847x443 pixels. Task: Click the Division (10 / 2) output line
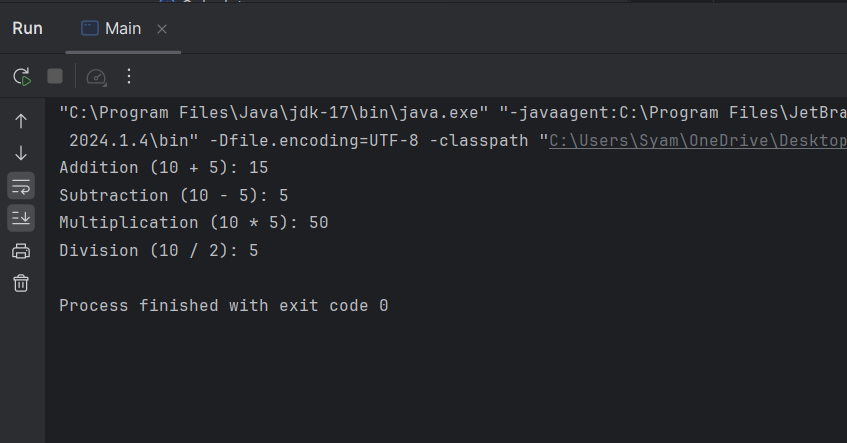[x=159, y=250]
